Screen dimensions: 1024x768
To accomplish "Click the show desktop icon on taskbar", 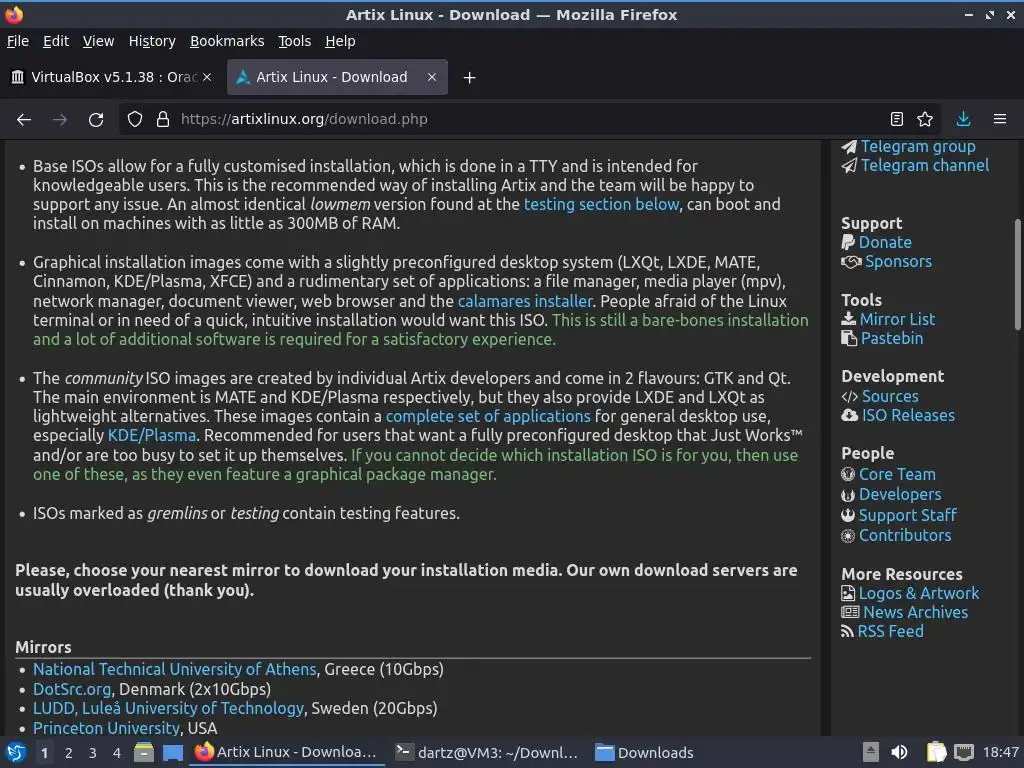I will 173,753.
